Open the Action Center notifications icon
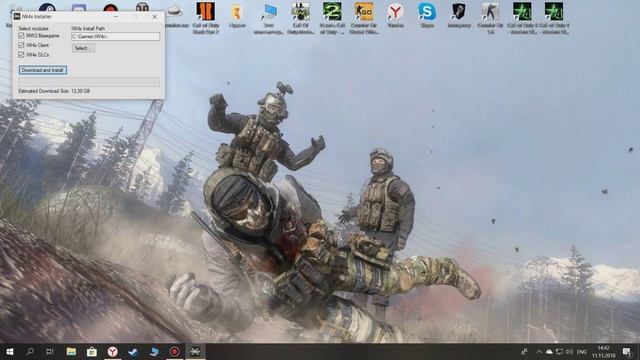The image size is (640, 360). point(627,351)
